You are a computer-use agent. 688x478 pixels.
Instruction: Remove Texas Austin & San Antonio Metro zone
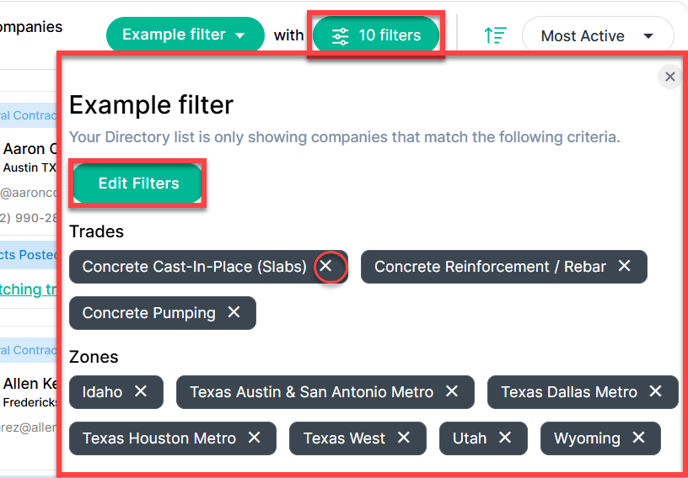(452, 391)
